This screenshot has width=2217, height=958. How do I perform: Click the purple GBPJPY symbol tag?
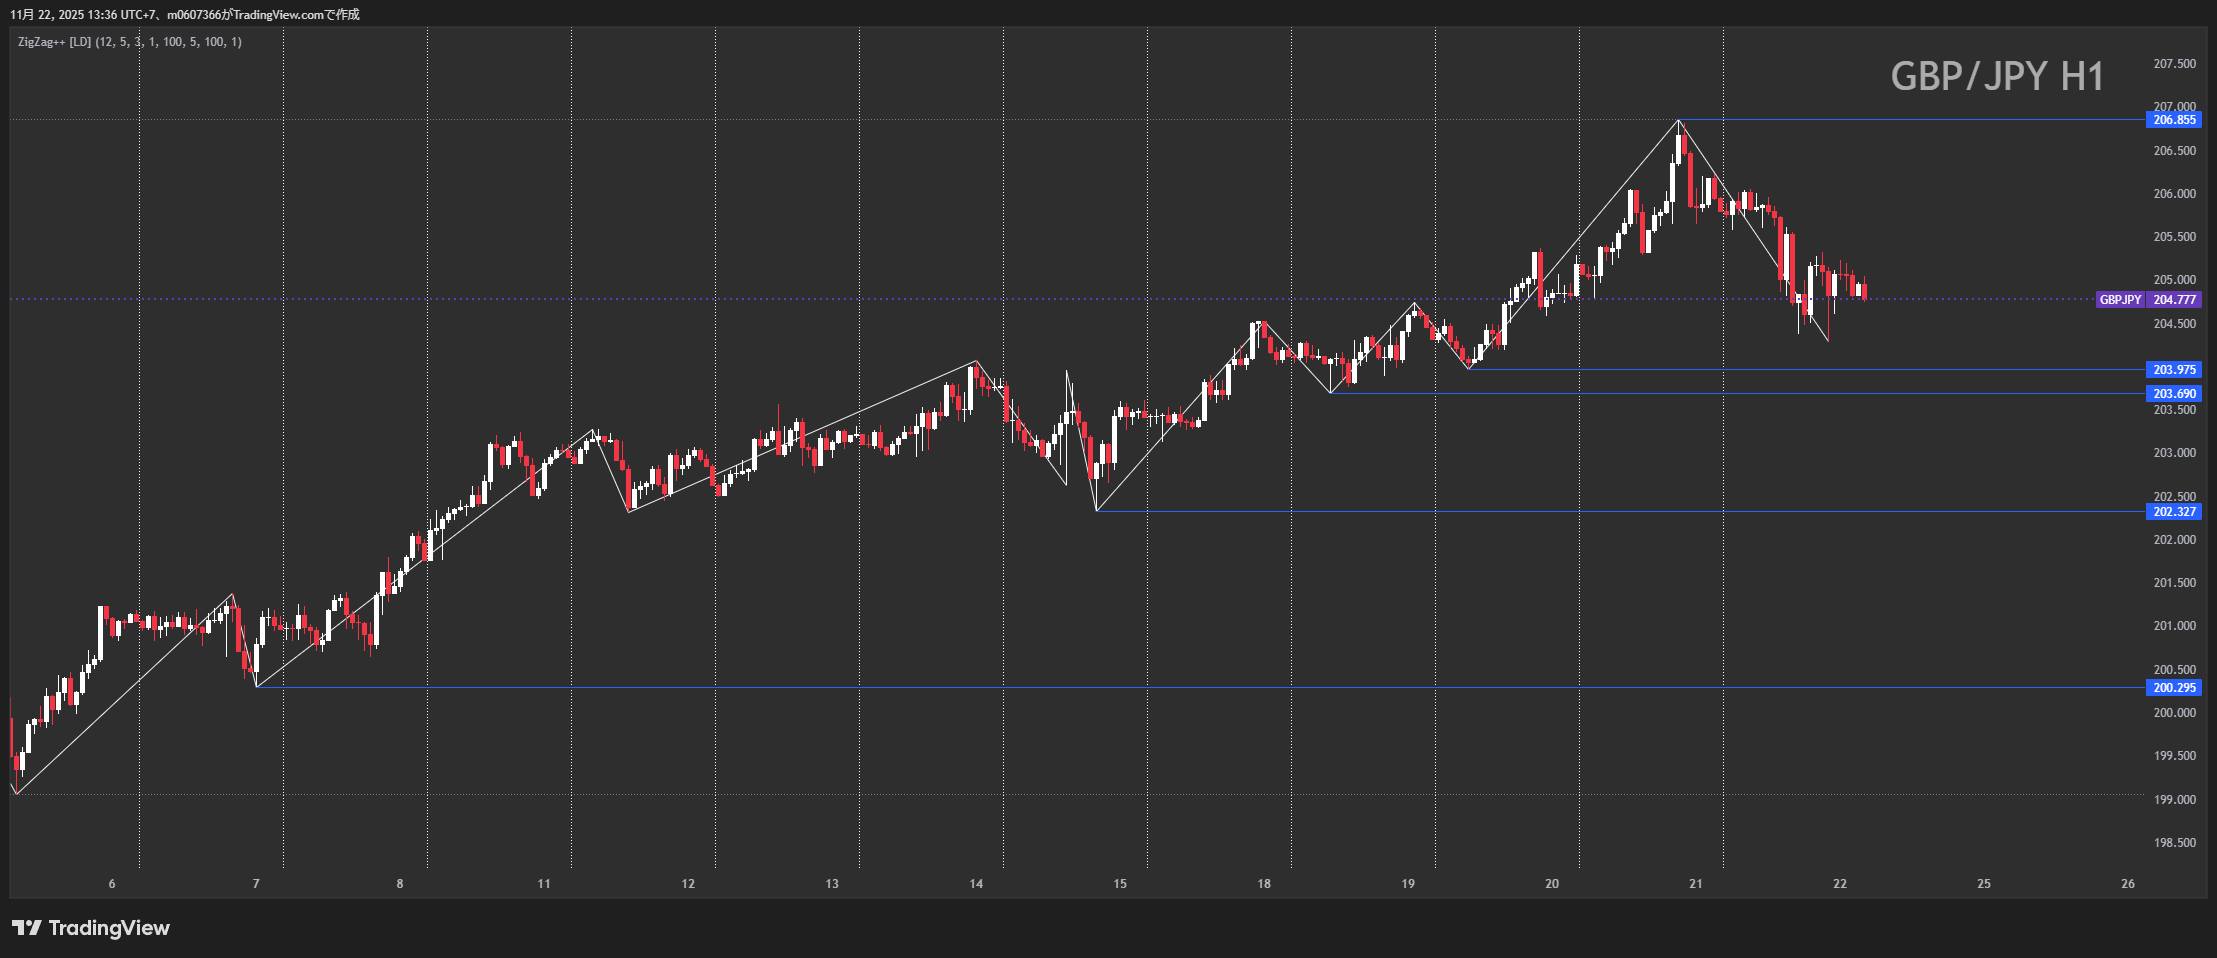[2120, 300]
